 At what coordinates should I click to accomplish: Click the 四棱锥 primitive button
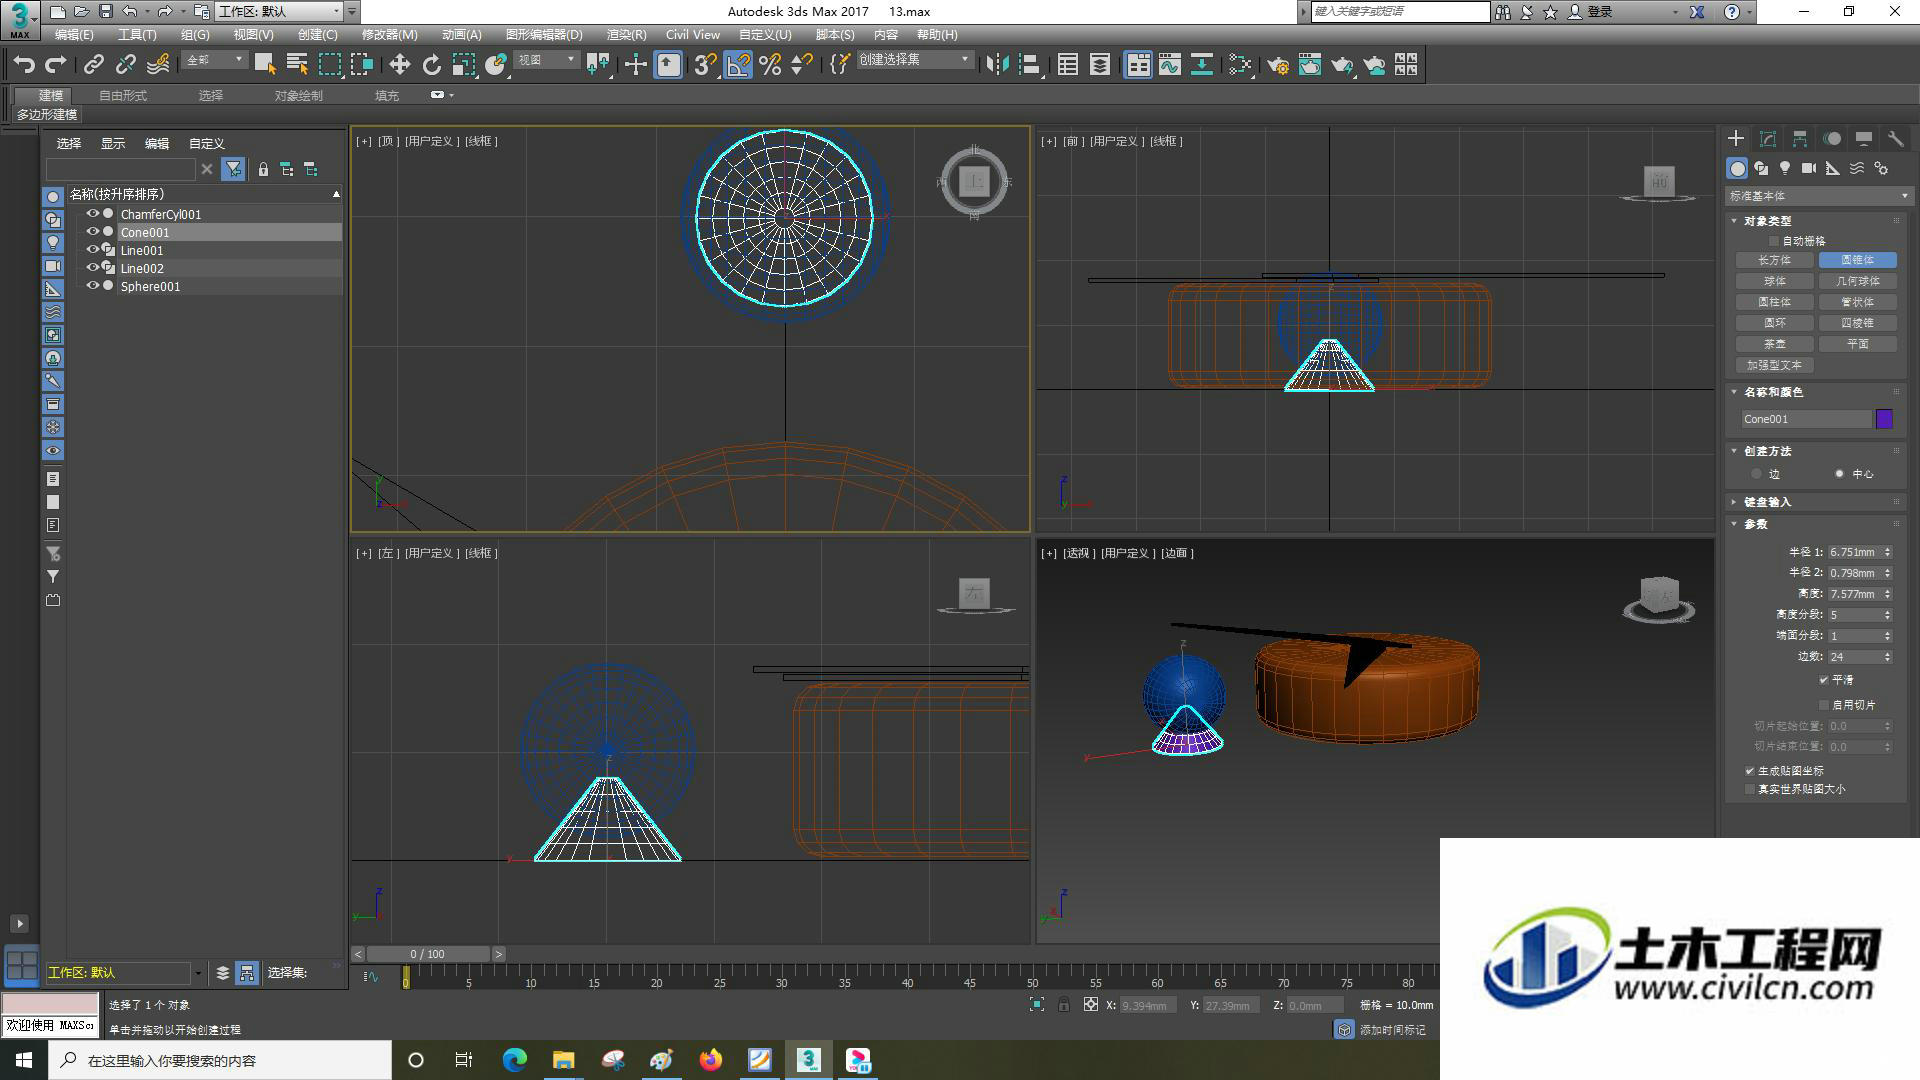tap(1858, 323)
